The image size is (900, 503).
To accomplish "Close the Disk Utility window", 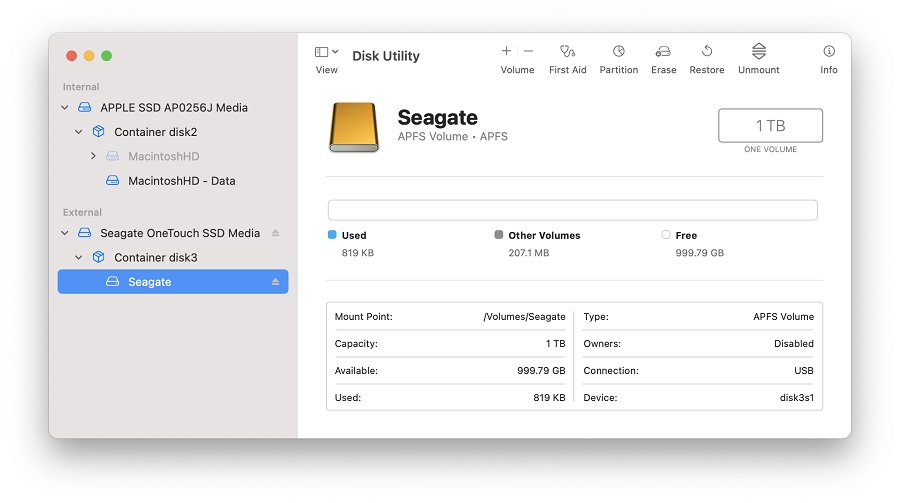I will [71, 56].
